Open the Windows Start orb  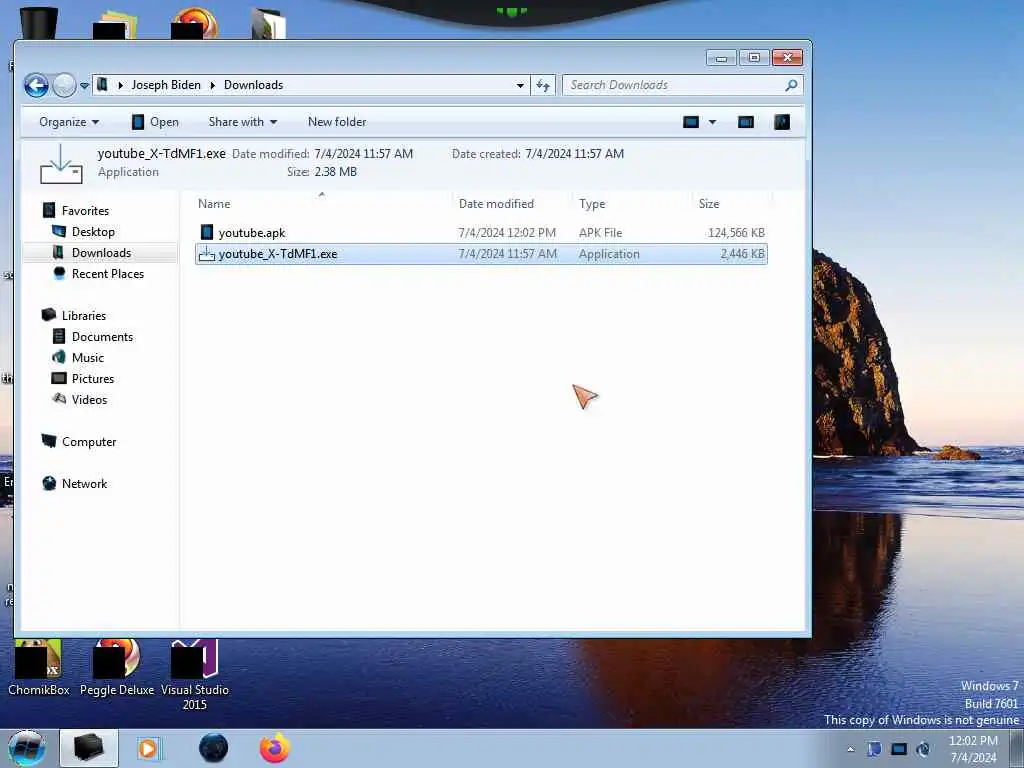click(x=27, y=748)
